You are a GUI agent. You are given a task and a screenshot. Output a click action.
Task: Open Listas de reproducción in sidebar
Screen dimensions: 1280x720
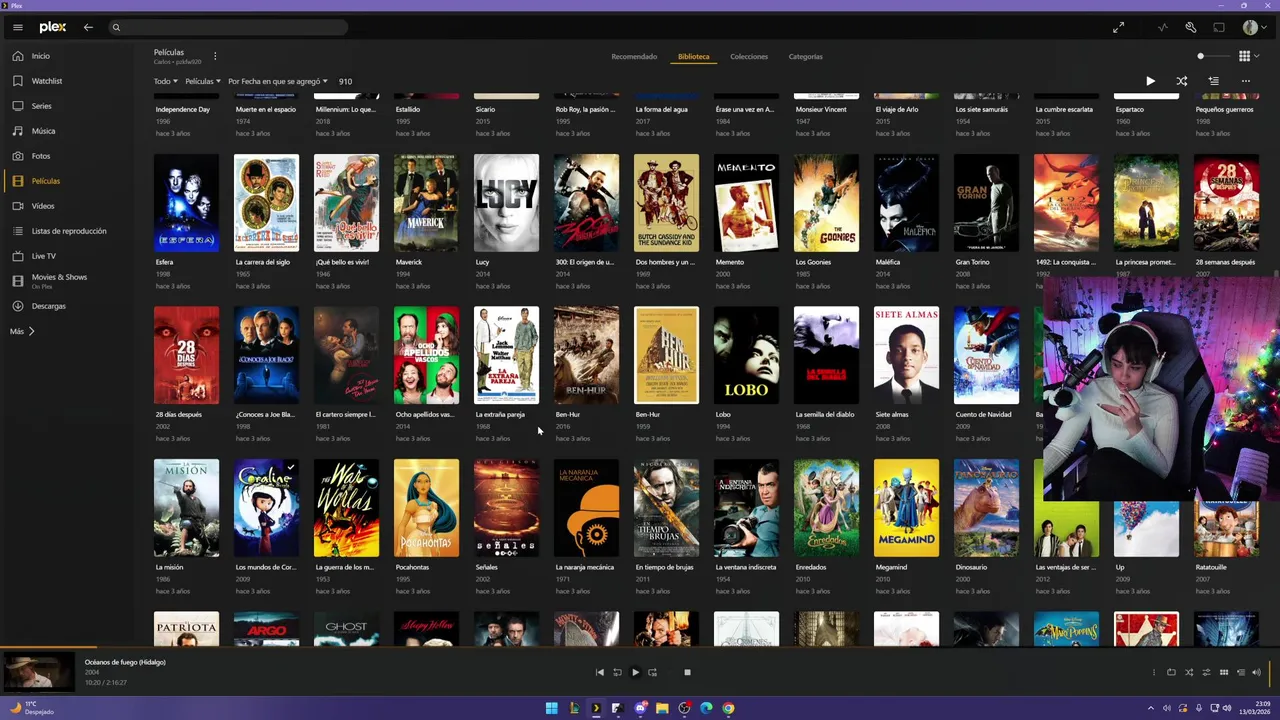pos(67,231)
